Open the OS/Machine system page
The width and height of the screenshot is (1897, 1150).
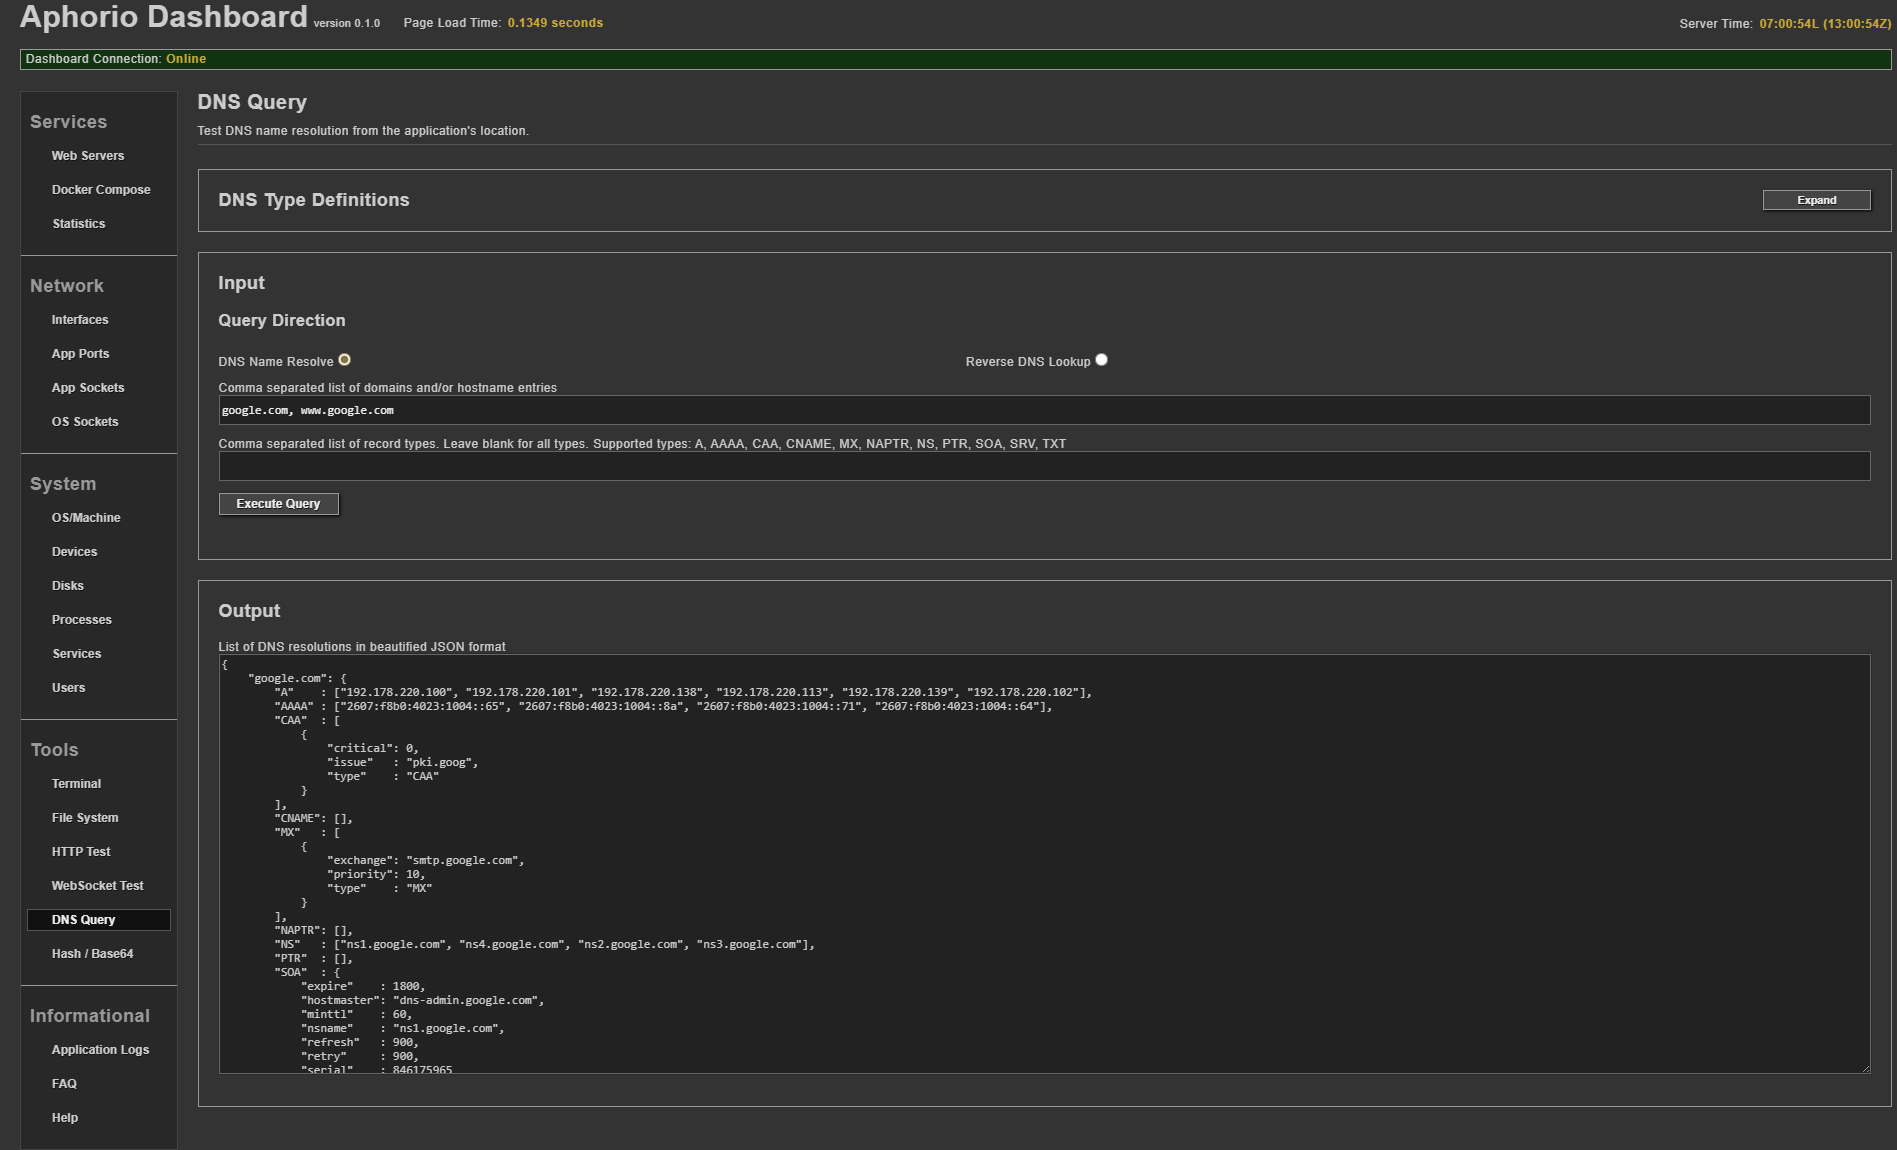click(86, 518)
